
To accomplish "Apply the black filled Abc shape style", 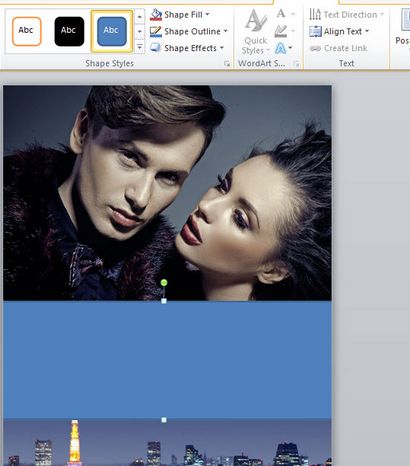I will (69, 31).
